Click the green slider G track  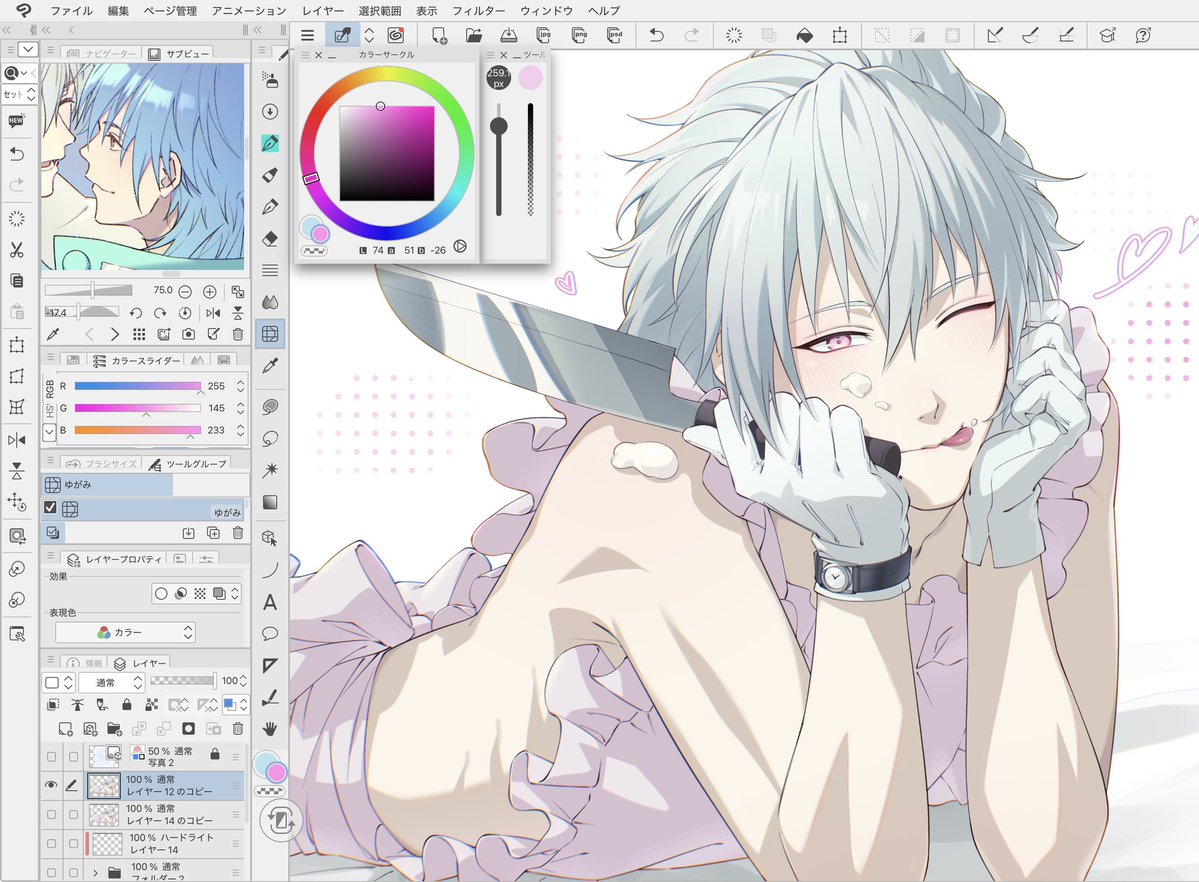[138, 408]
